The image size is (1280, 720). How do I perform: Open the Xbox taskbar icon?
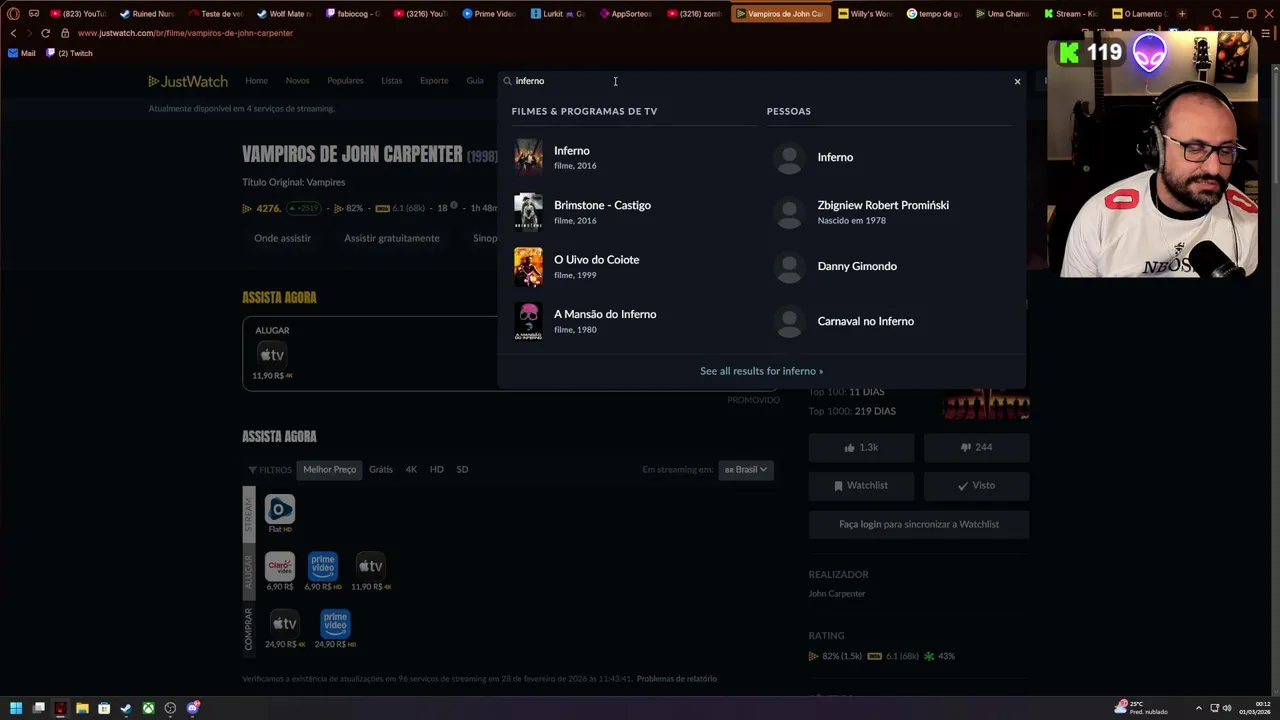(148, 708)
